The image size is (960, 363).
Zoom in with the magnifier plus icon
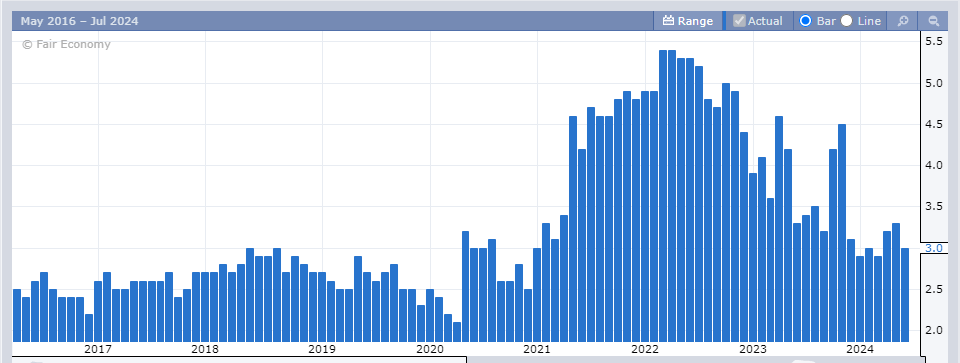coord(902,21)
